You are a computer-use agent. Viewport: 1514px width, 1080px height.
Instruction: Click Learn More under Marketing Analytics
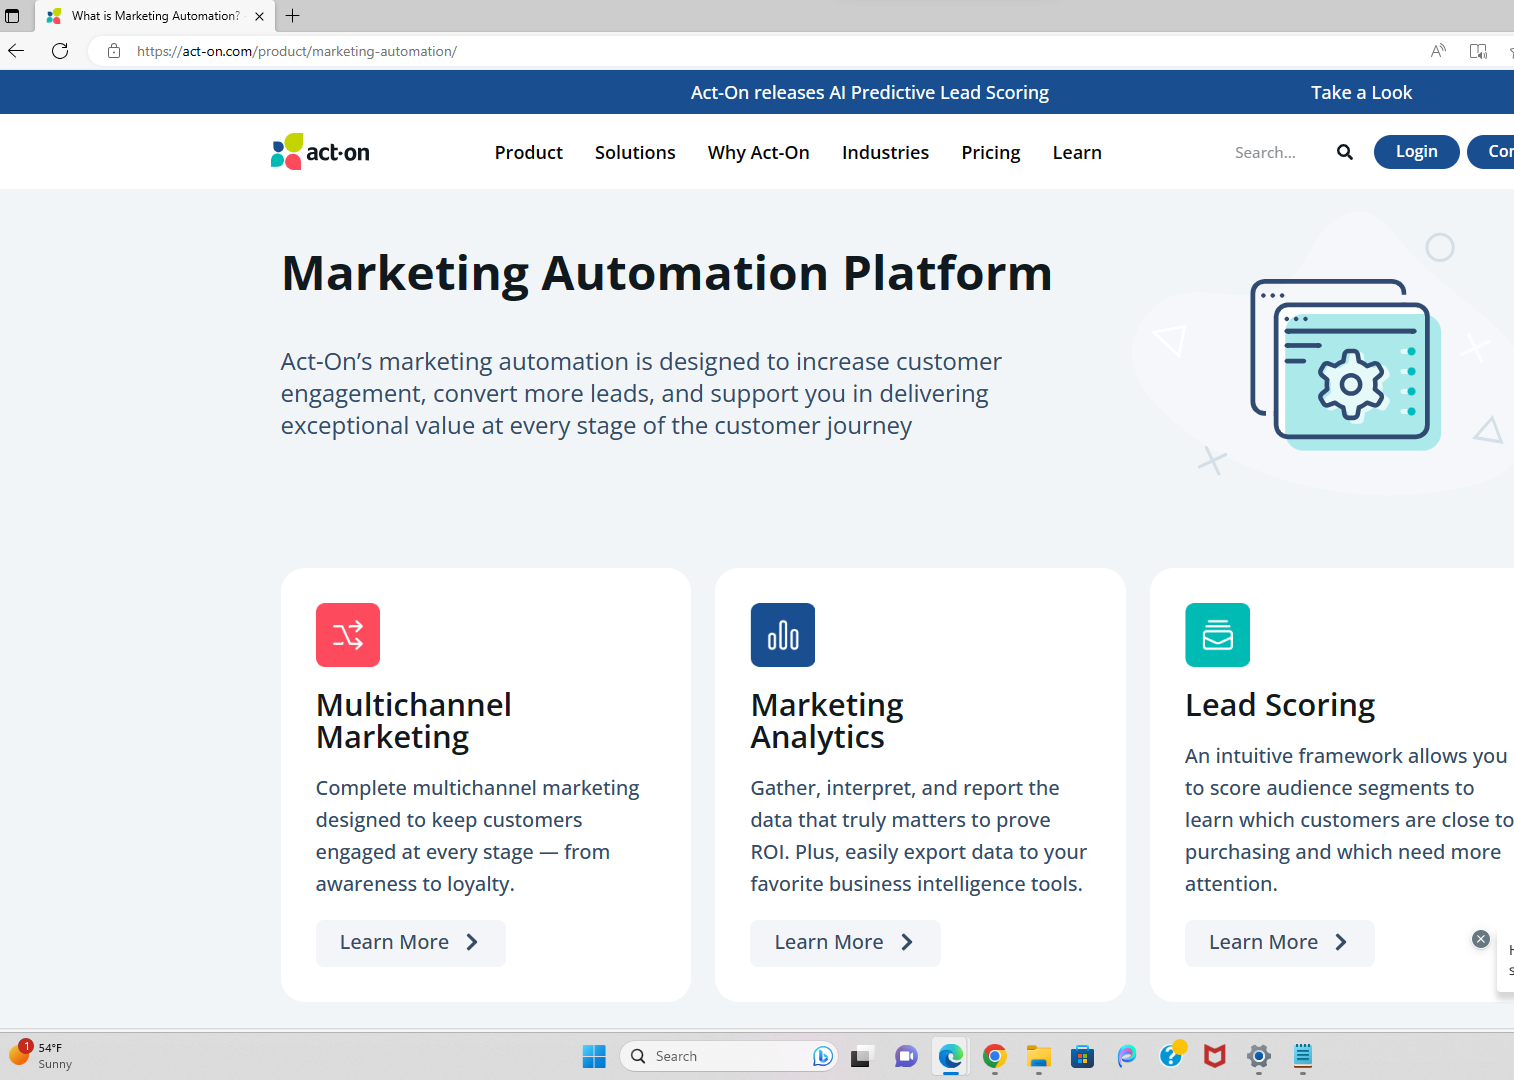pos(845,943)
